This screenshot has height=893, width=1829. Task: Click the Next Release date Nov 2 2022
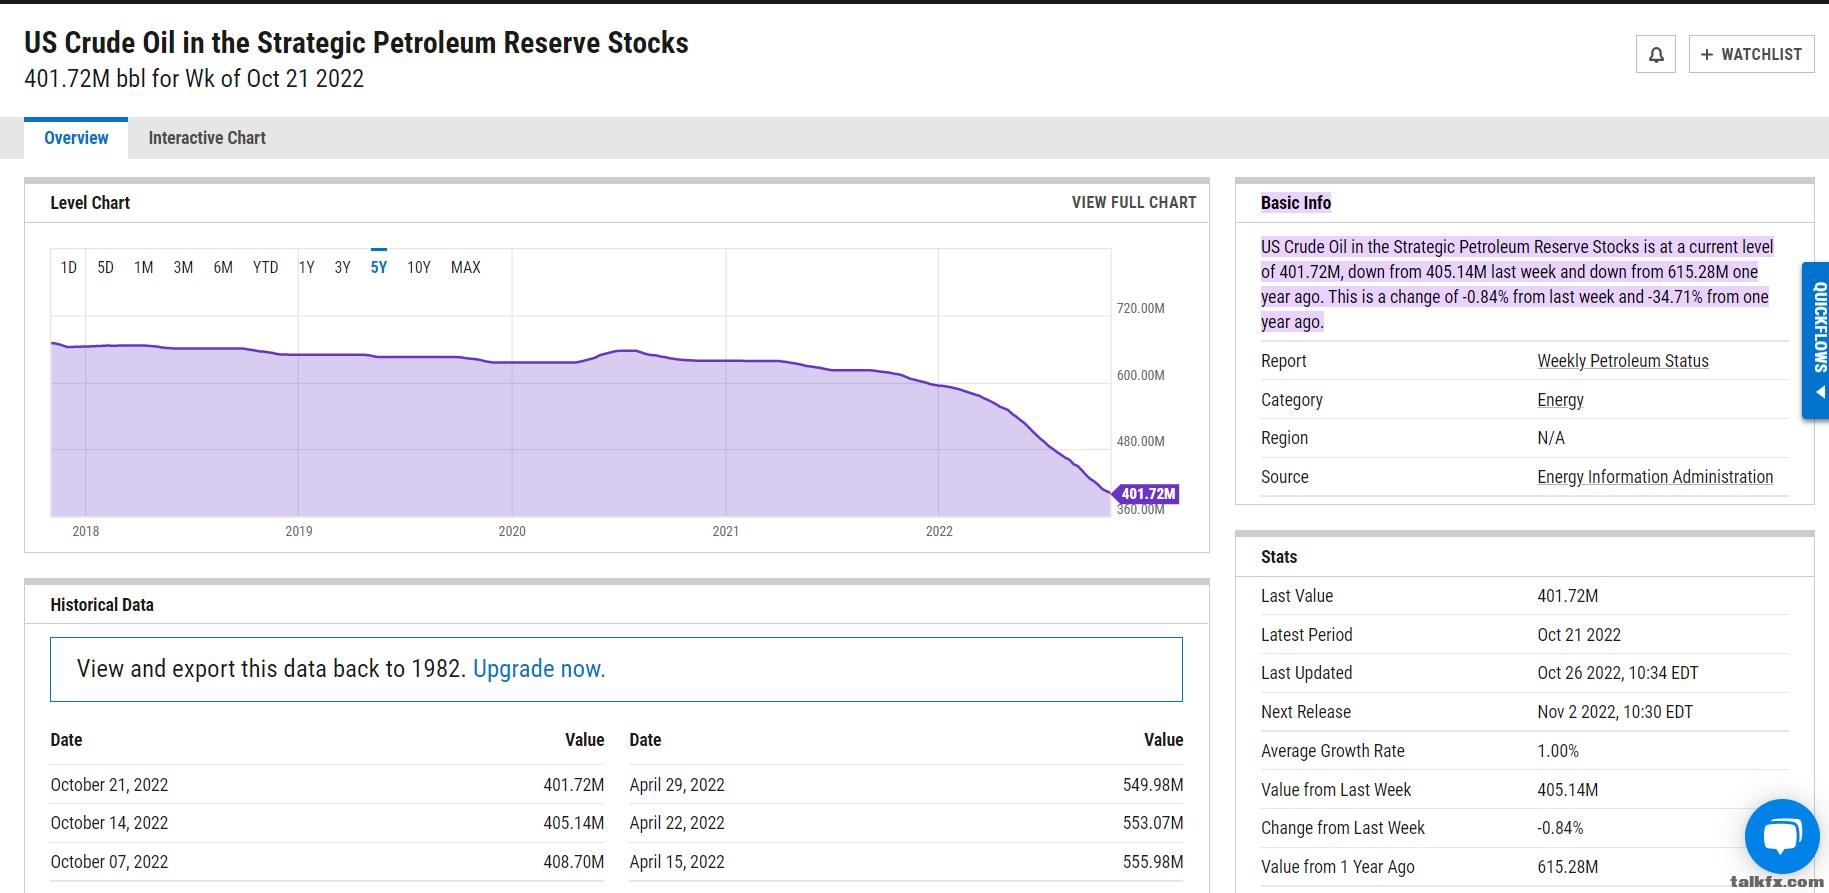tap(1615, 712)
